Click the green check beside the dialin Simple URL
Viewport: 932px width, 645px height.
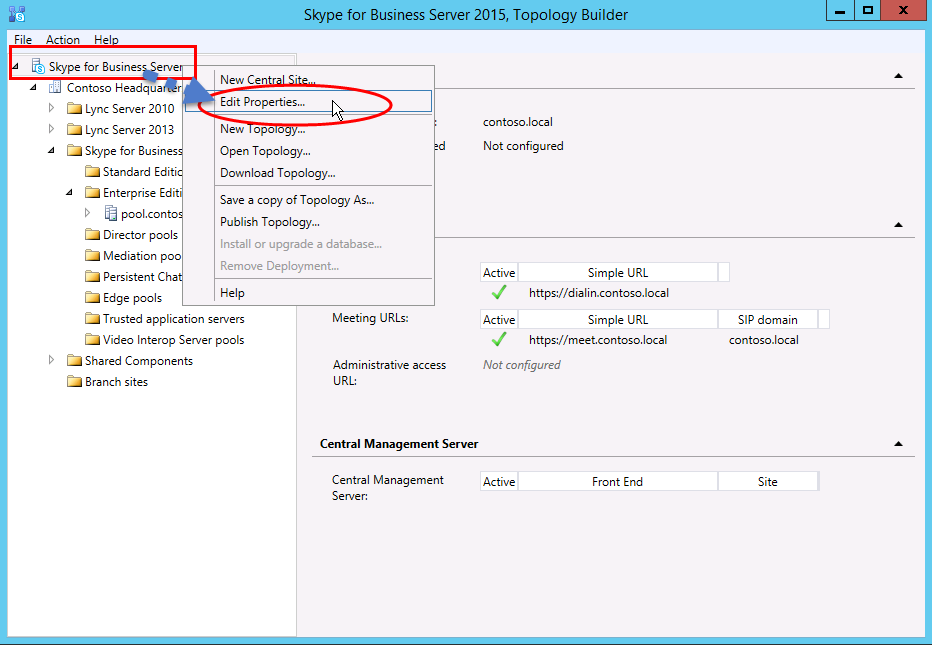coord(497,292)
